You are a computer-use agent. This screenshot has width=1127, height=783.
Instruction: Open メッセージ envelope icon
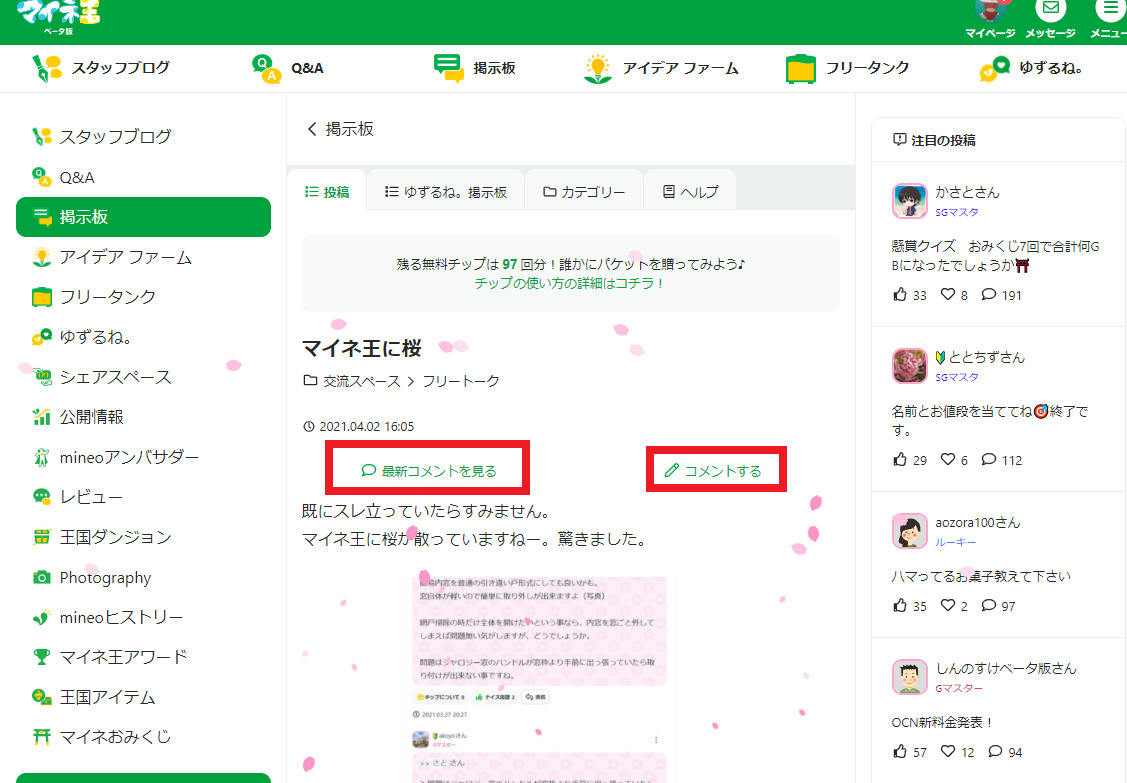(x=1050, y=9)
